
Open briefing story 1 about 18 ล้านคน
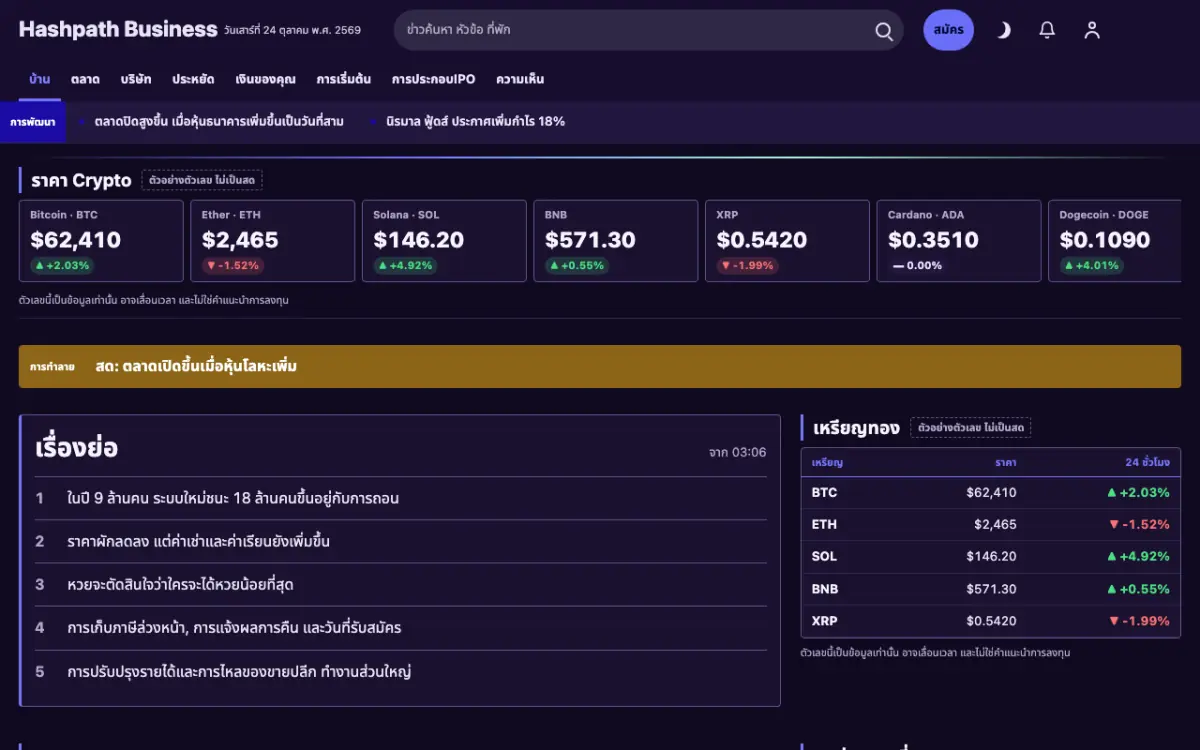pos(401,498)
